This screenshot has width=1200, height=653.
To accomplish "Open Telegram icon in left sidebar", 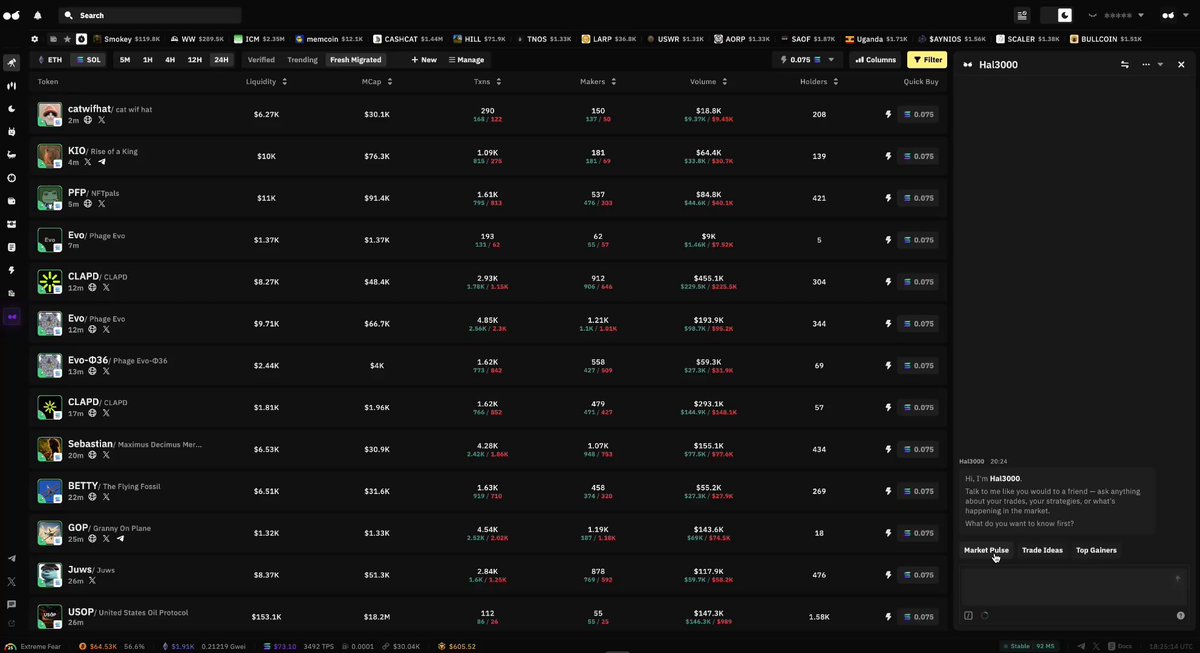I will 12,559.
